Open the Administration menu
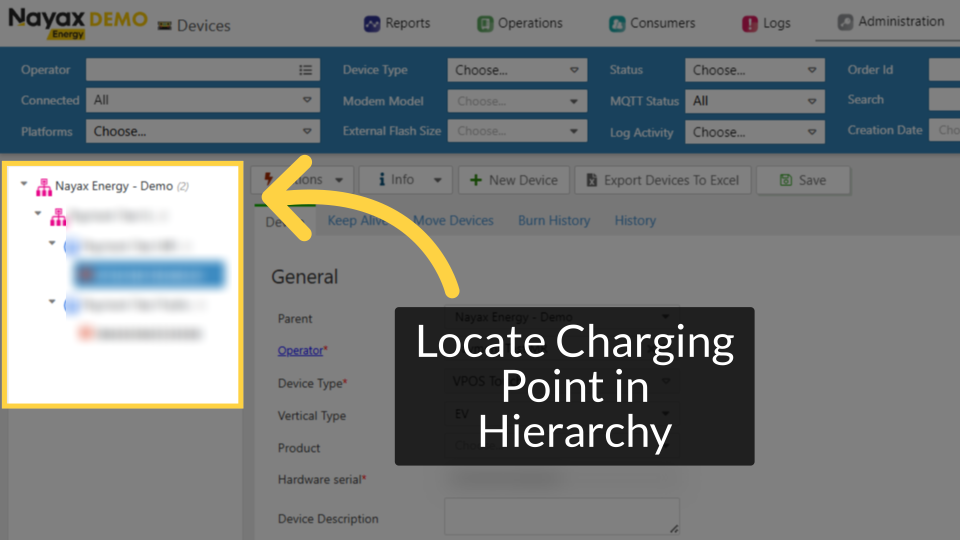The width and height of the screenshot is (960, 540). tap(891, 21)
